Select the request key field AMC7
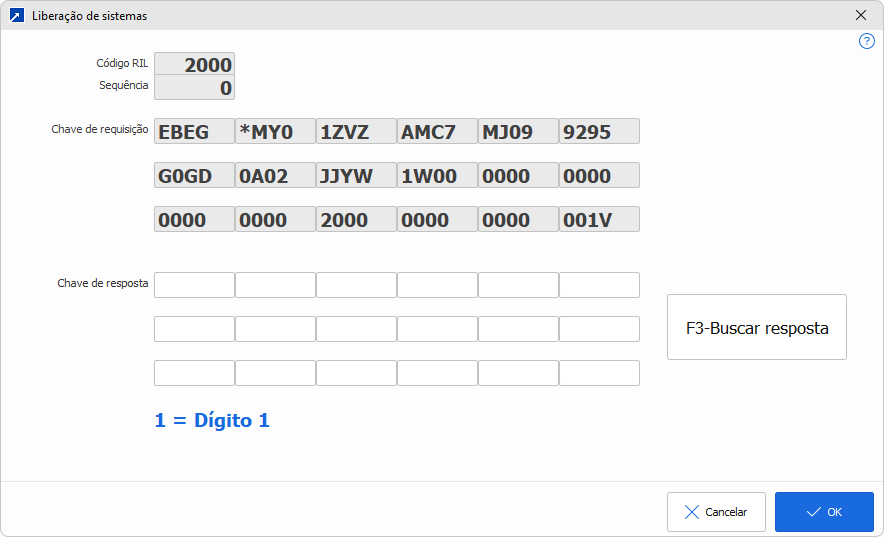Viewport: 884px width, 537px height. [437, 131]
